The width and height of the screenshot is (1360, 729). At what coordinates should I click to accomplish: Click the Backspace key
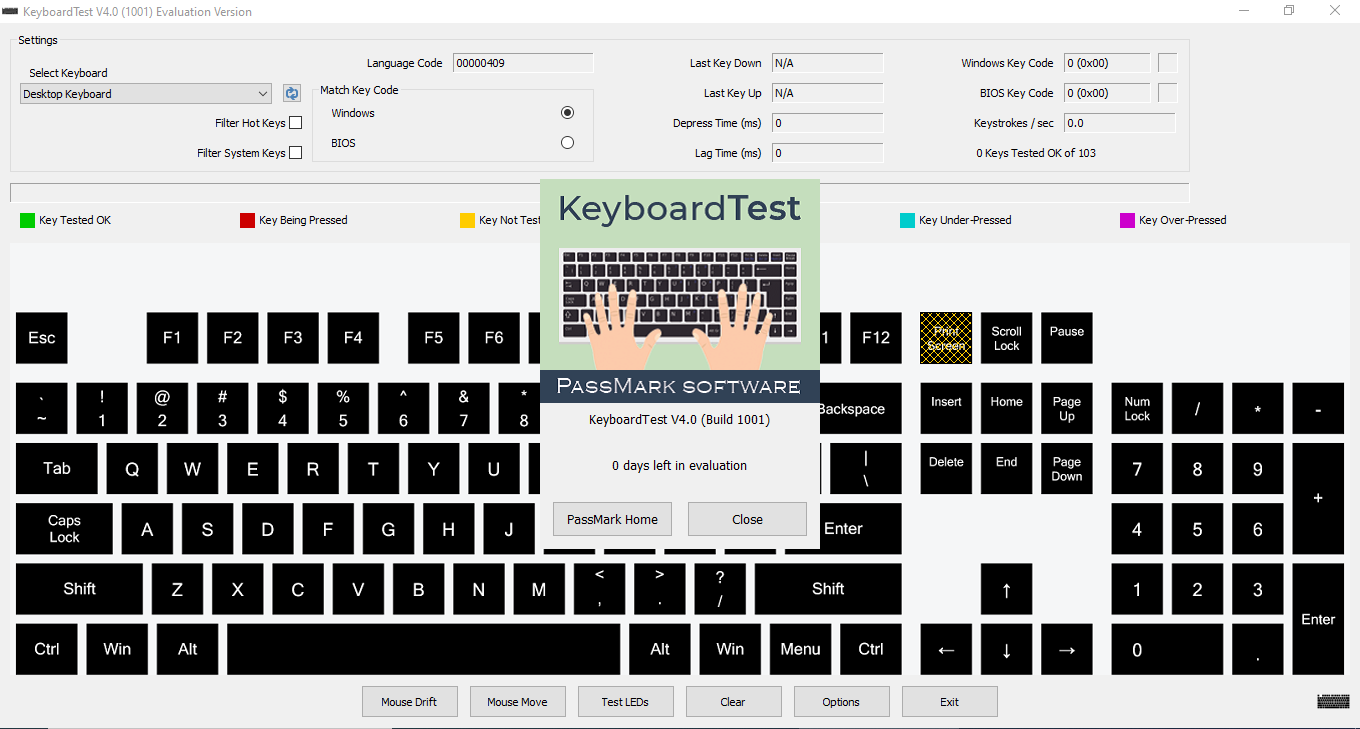(x=860, y=408)
